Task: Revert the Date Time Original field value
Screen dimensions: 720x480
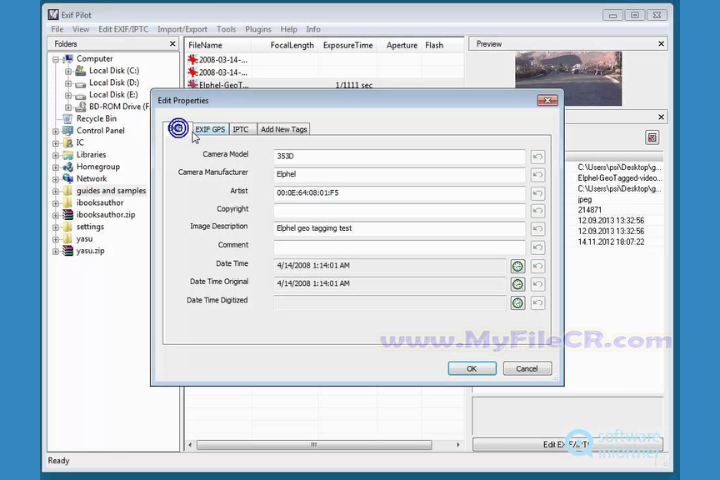Action: pyautogui.click(x=538, y=284)
